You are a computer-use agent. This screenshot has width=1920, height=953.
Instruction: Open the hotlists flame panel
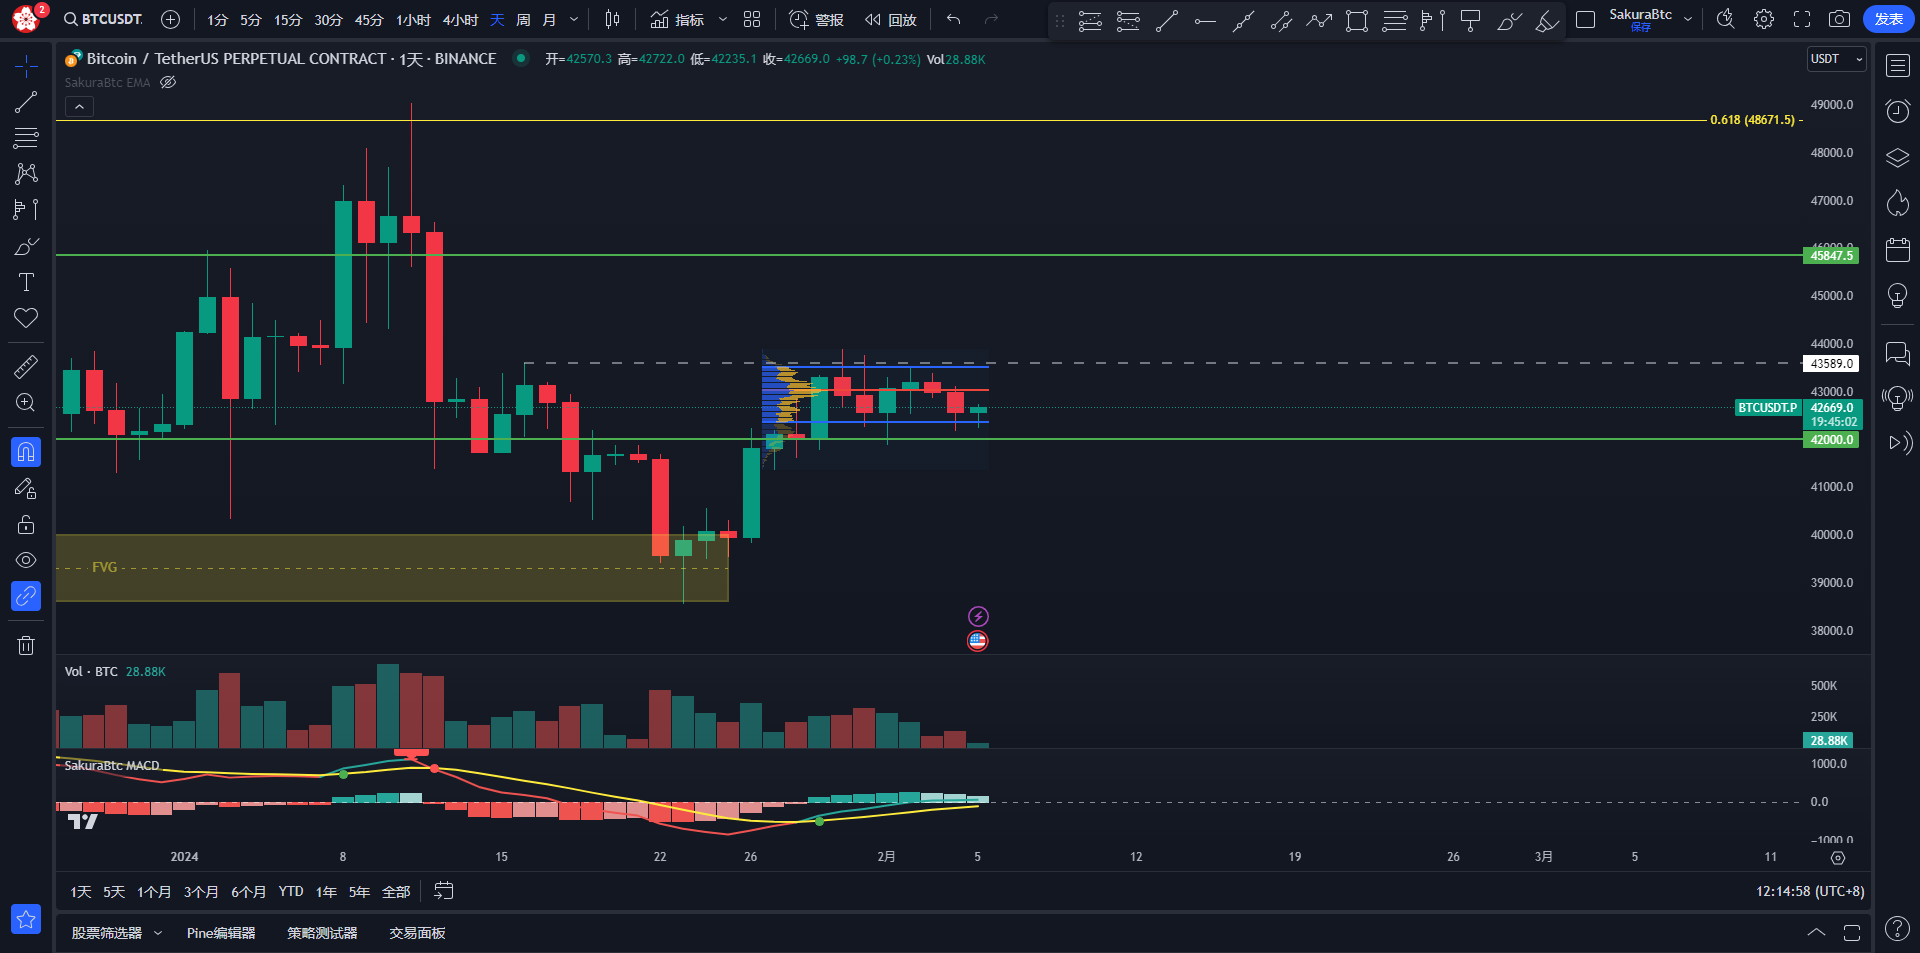1897,203
